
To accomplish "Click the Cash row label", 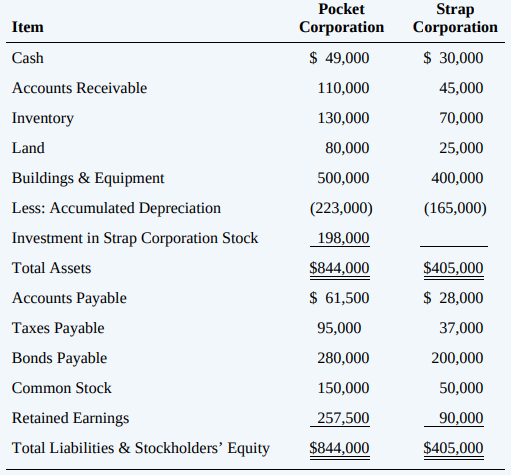I will [x=28, y=58].
